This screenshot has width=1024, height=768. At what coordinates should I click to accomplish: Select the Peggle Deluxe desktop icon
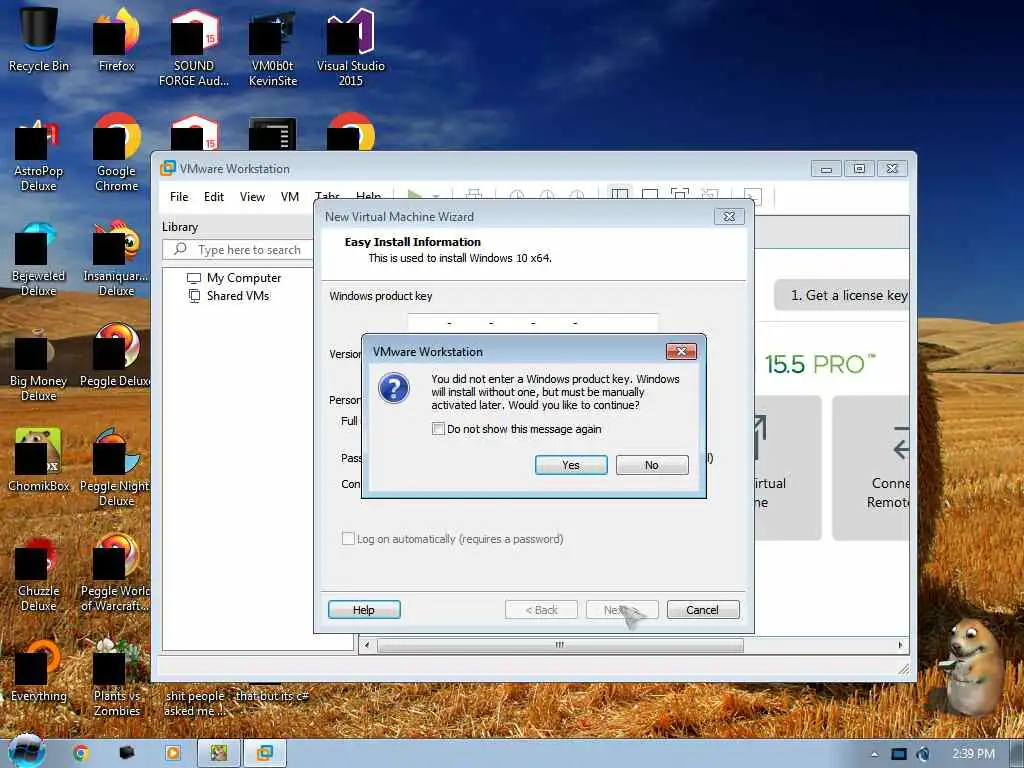tap(115, 356)
